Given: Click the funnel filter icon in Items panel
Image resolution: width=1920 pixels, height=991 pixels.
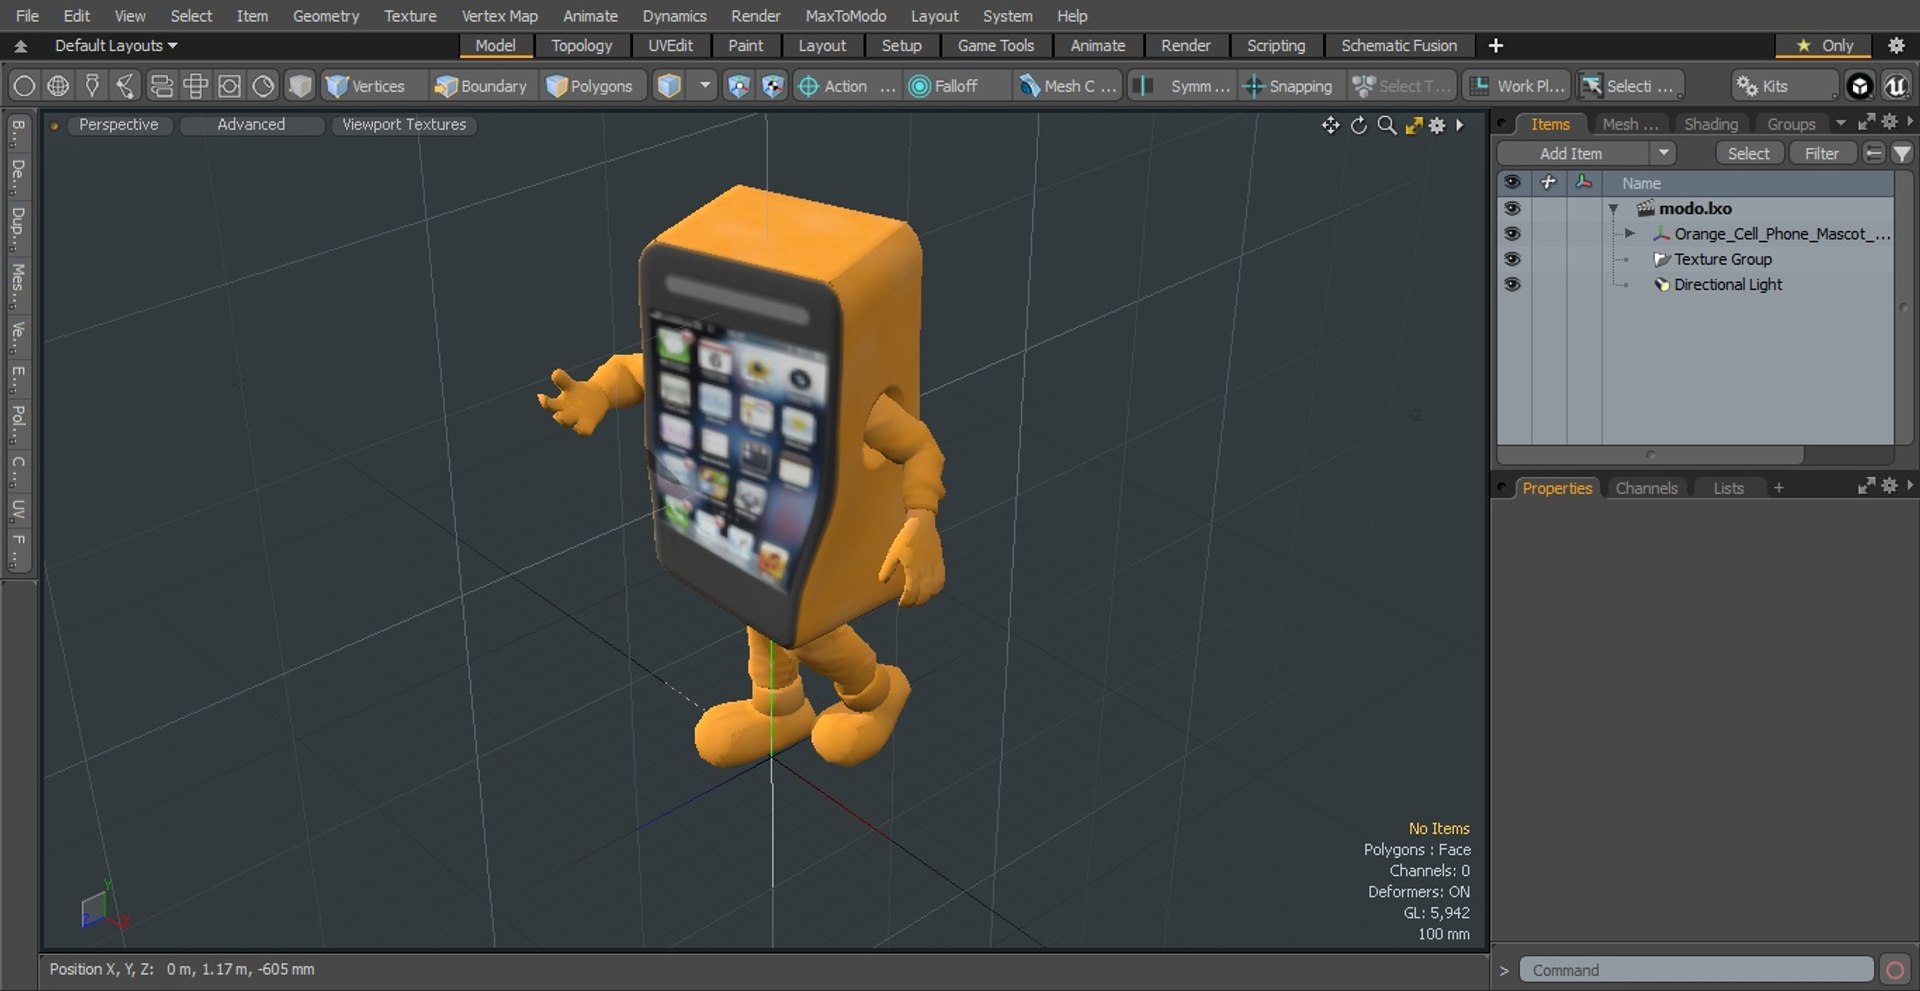Looking at the screenshot, I should [1902, 153].
